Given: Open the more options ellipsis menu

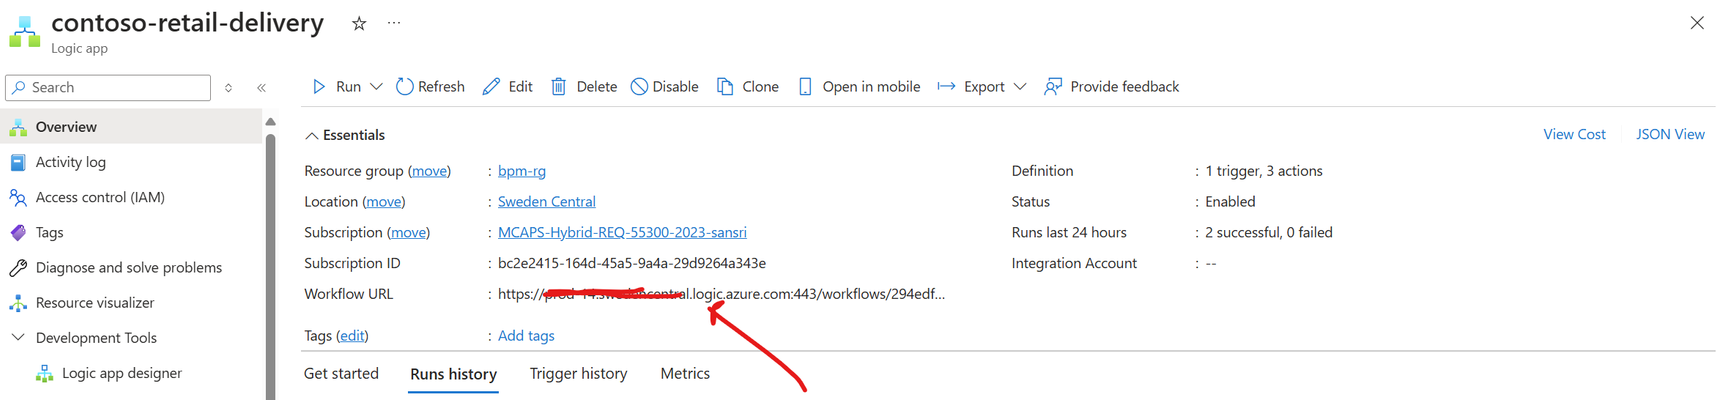Looking at the screenshot, I should tap(394, 22).
